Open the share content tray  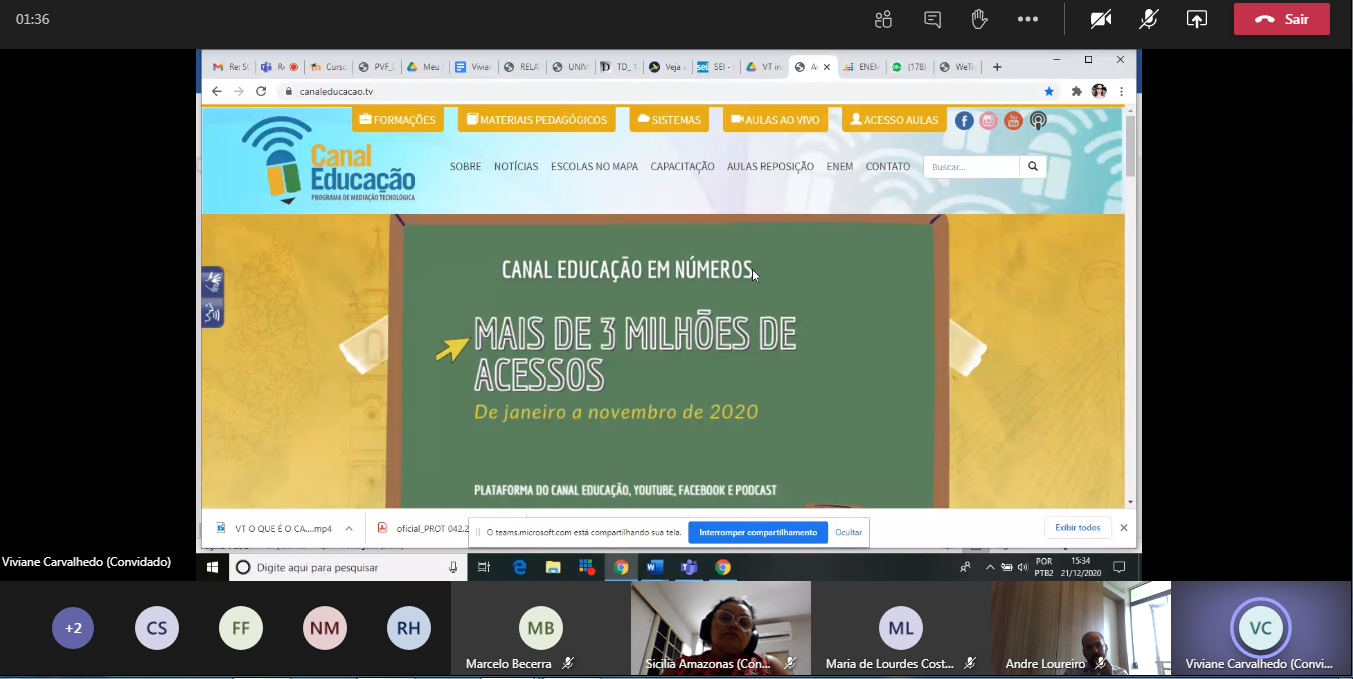pyautogui.click(x=1197, y=19)
